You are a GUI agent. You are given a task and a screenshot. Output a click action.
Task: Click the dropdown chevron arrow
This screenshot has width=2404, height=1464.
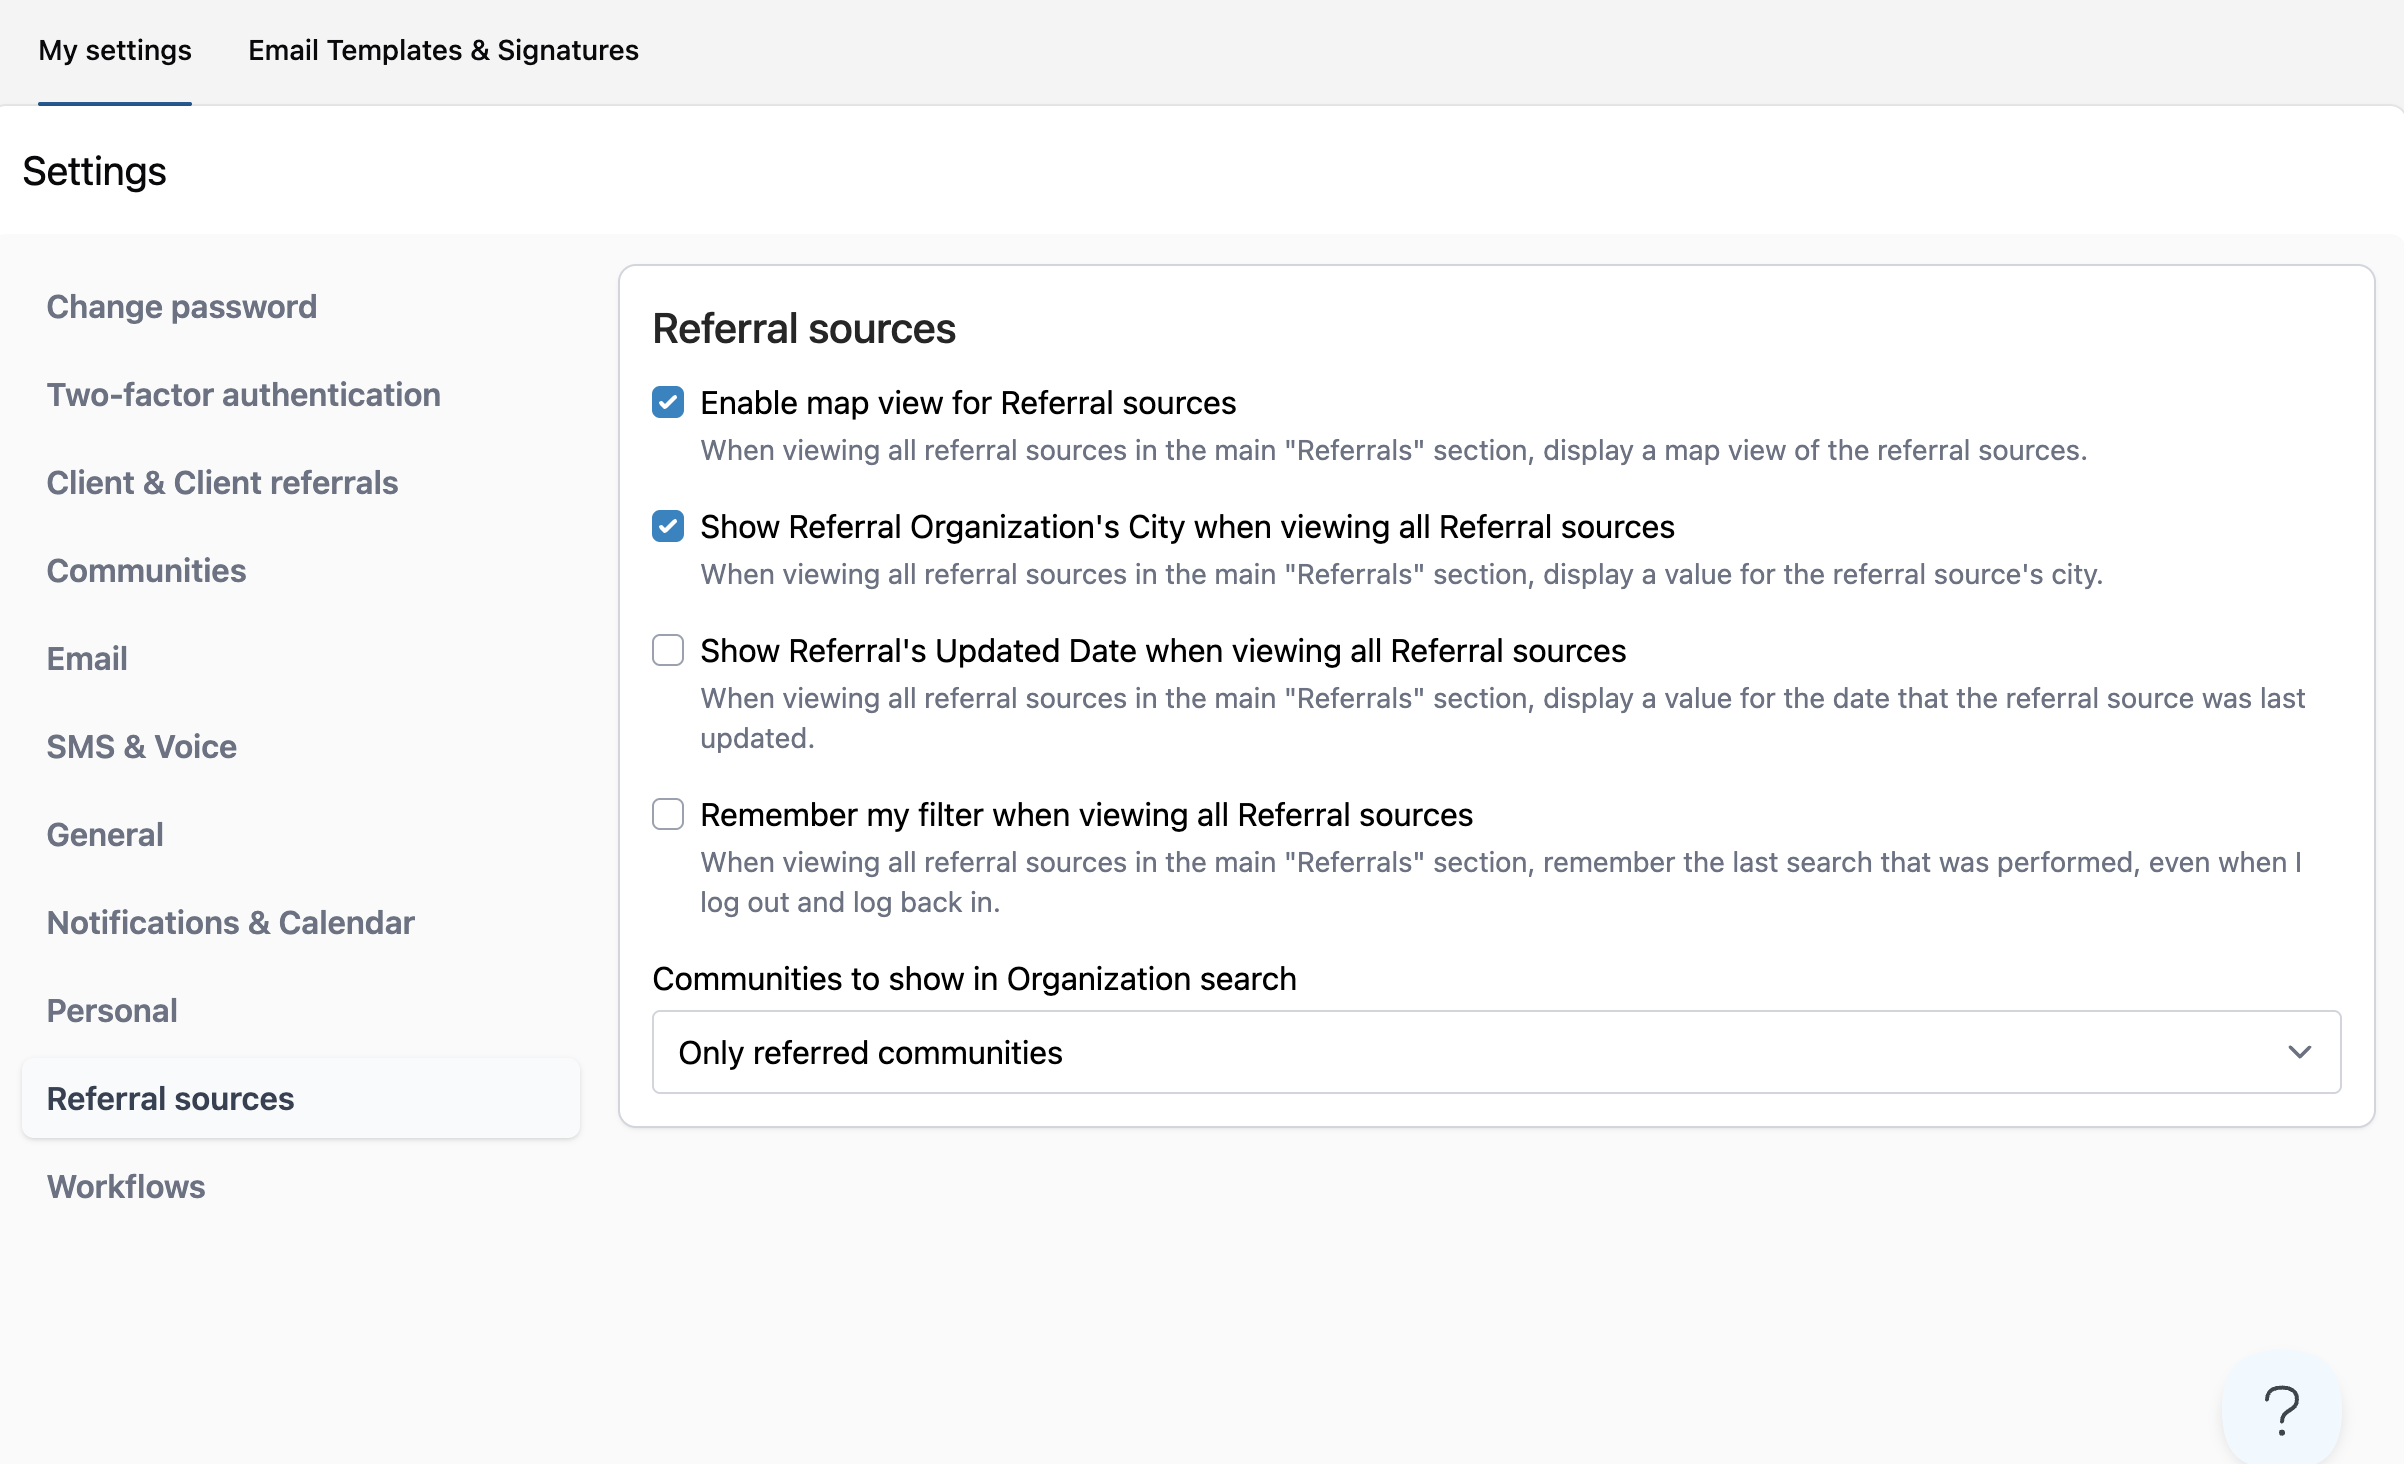[2299, 1052]
